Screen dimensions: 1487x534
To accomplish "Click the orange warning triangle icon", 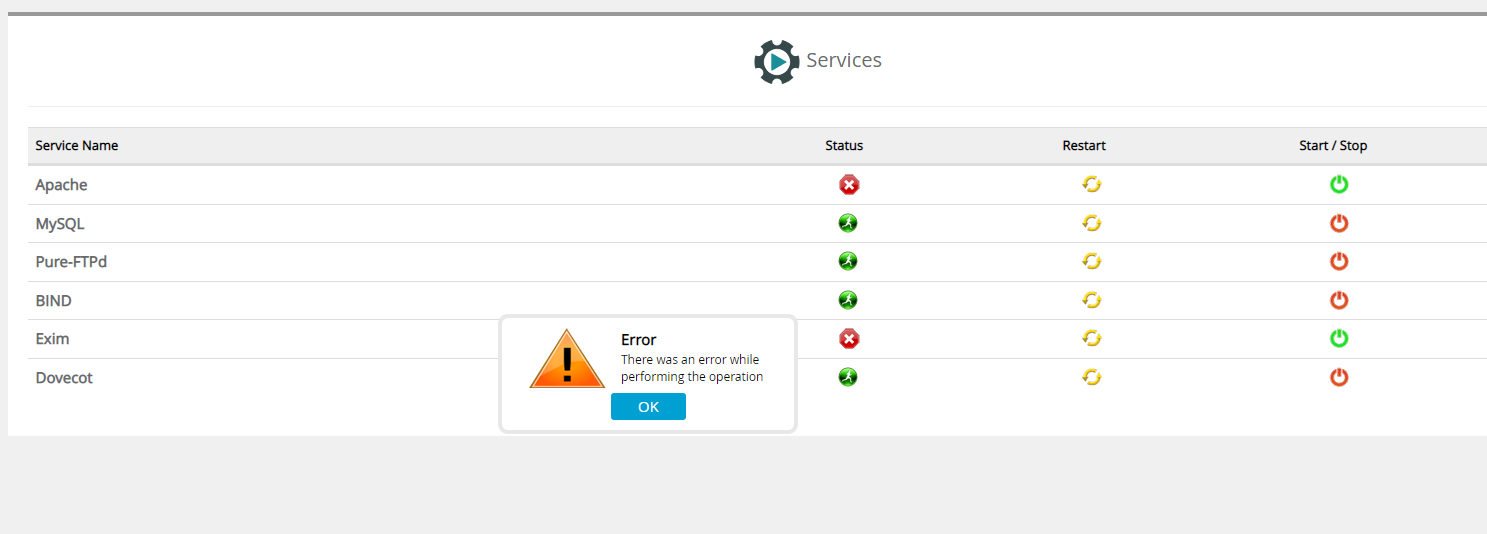I will [567, 359].
